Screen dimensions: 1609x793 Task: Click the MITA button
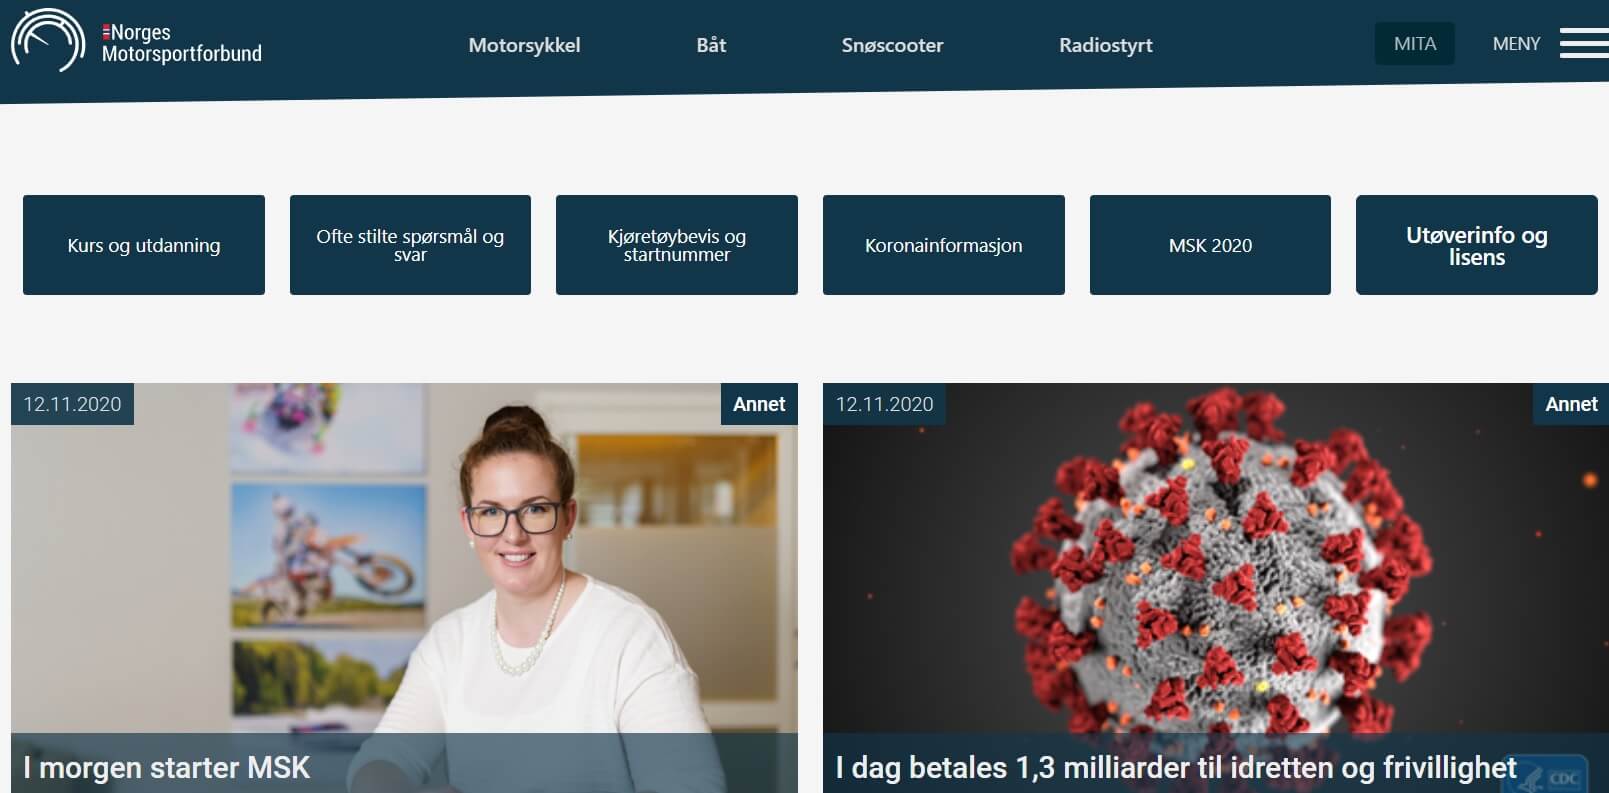coord(1414,43)
